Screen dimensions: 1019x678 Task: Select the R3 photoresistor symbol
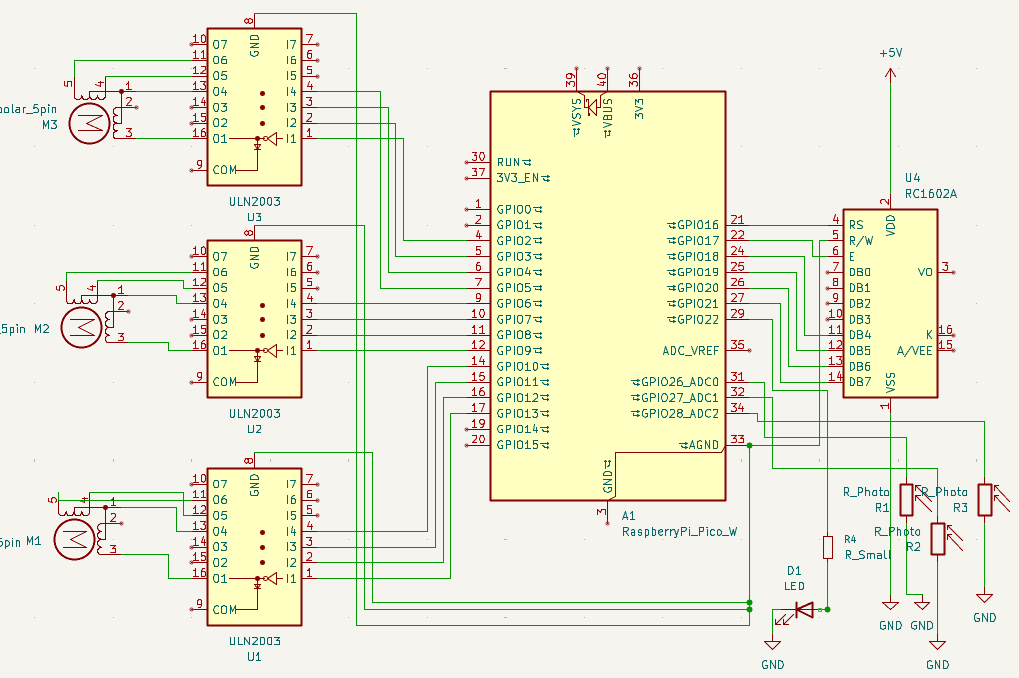985,499
